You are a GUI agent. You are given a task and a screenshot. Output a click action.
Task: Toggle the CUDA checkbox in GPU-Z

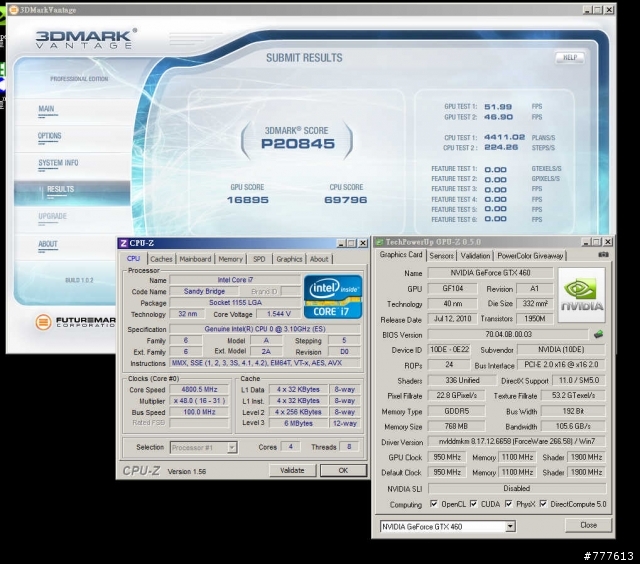[473, 504]
